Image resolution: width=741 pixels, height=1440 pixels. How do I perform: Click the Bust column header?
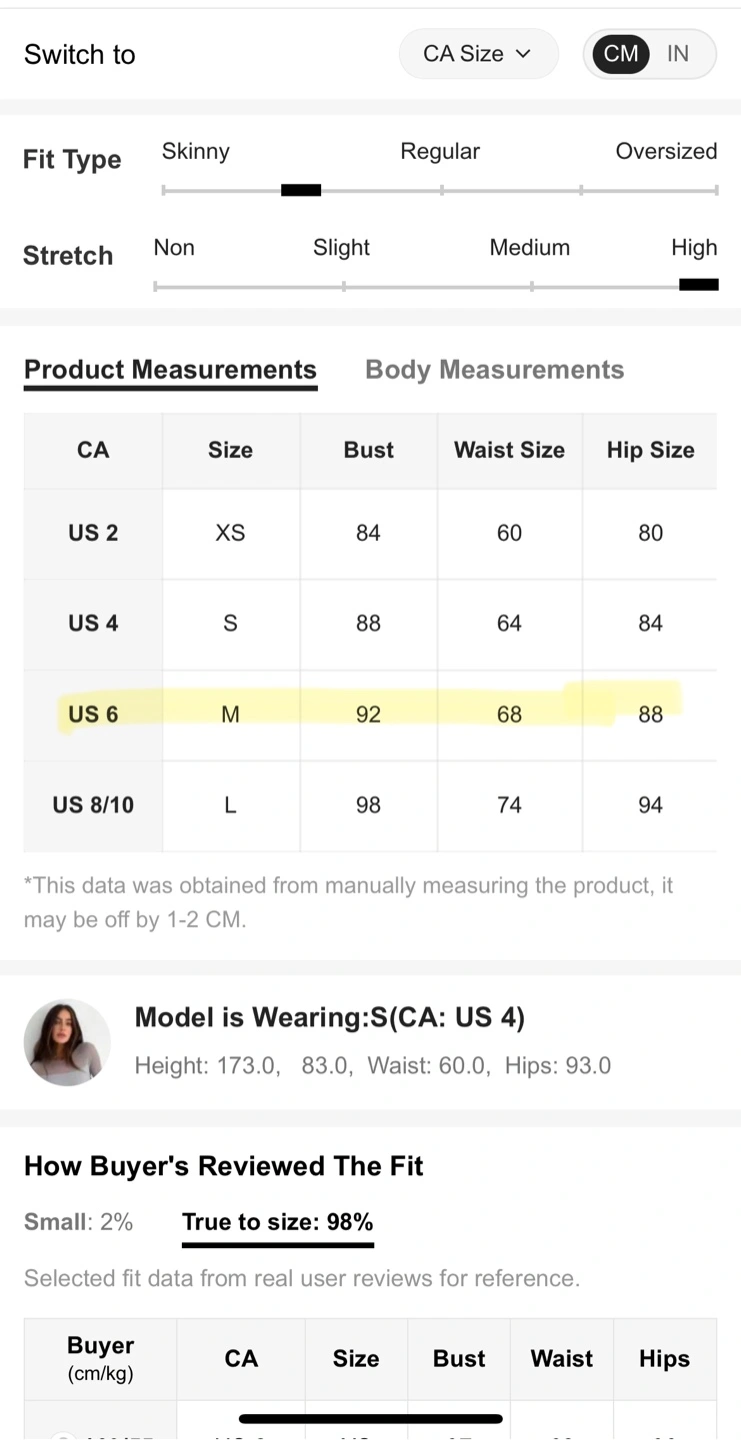(x=369, y=450)
